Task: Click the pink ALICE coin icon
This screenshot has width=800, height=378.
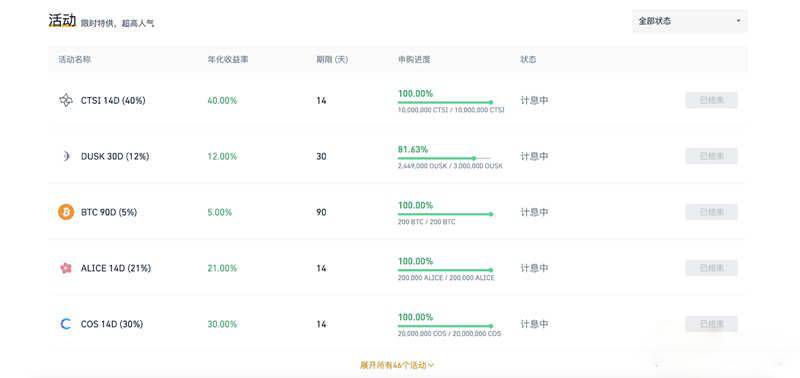Action: (x=66, y=268)
